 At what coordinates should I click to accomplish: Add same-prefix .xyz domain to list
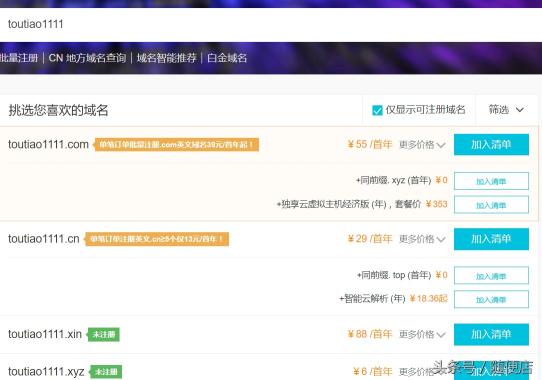[491, 181]
